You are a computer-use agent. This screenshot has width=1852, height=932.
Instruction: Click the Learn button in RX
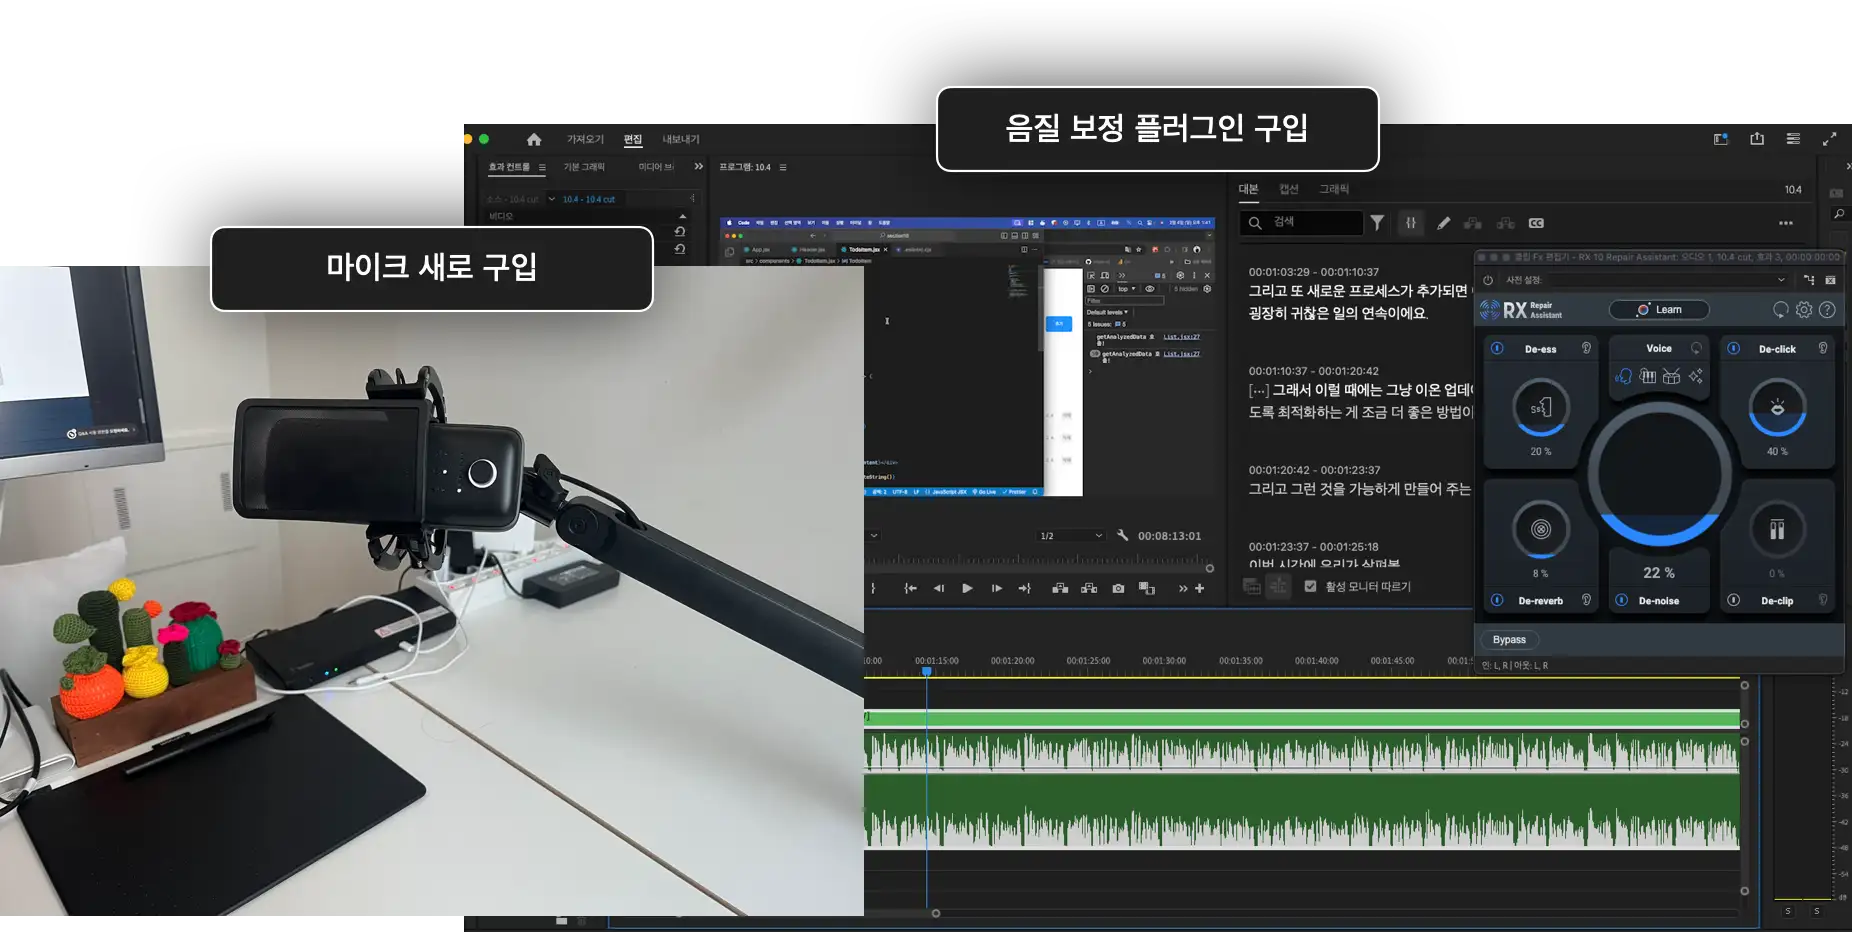tap(1658, 310)
